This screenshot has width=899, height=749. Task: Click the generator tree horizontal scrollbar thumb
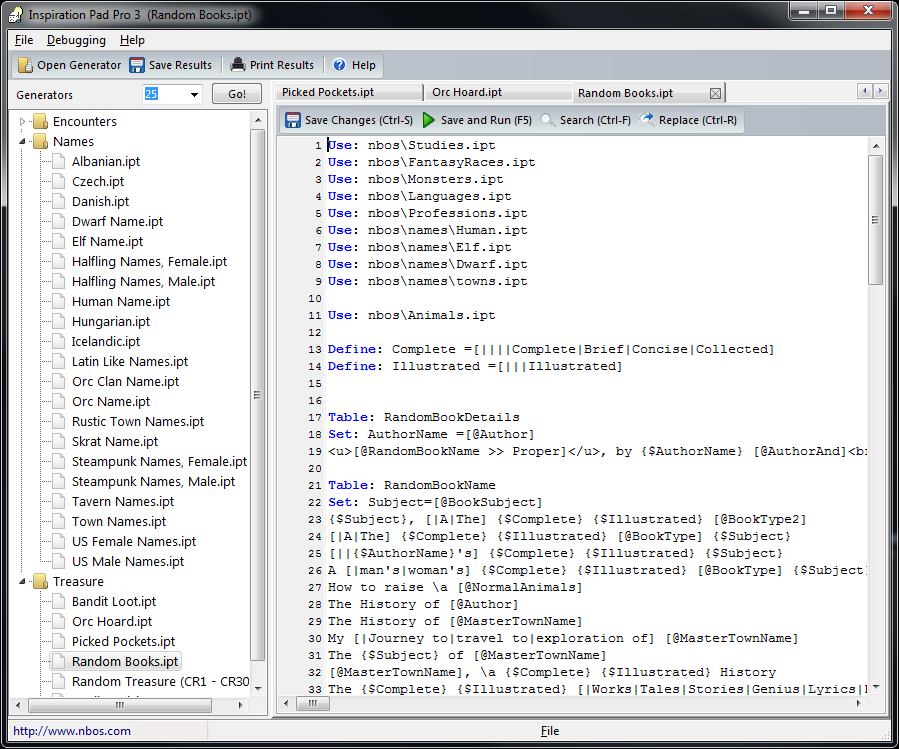point(119,705)
